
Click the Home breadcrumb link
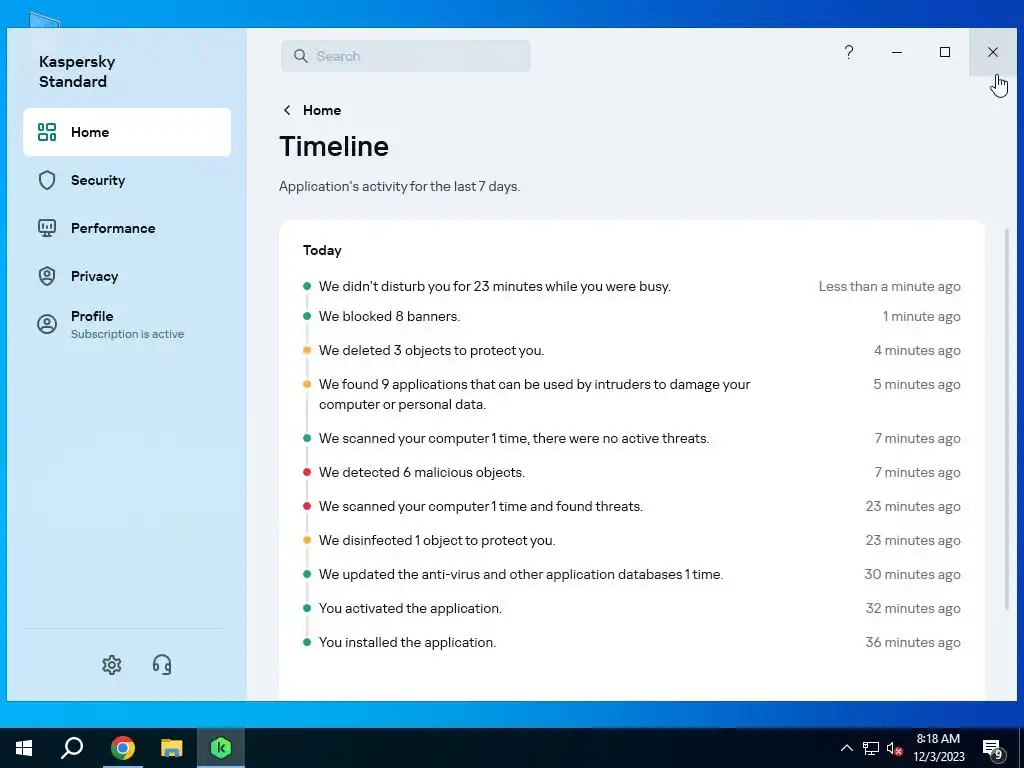point(322,110)
